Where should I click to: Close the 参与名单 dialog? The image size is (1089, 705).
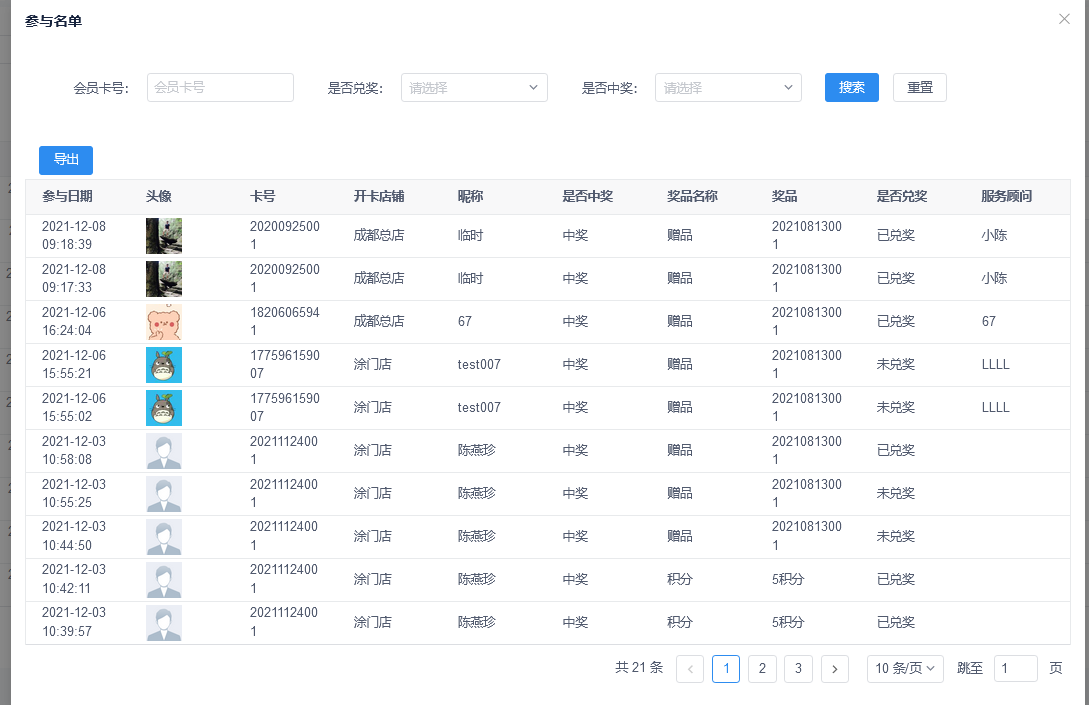(1064, 19)
